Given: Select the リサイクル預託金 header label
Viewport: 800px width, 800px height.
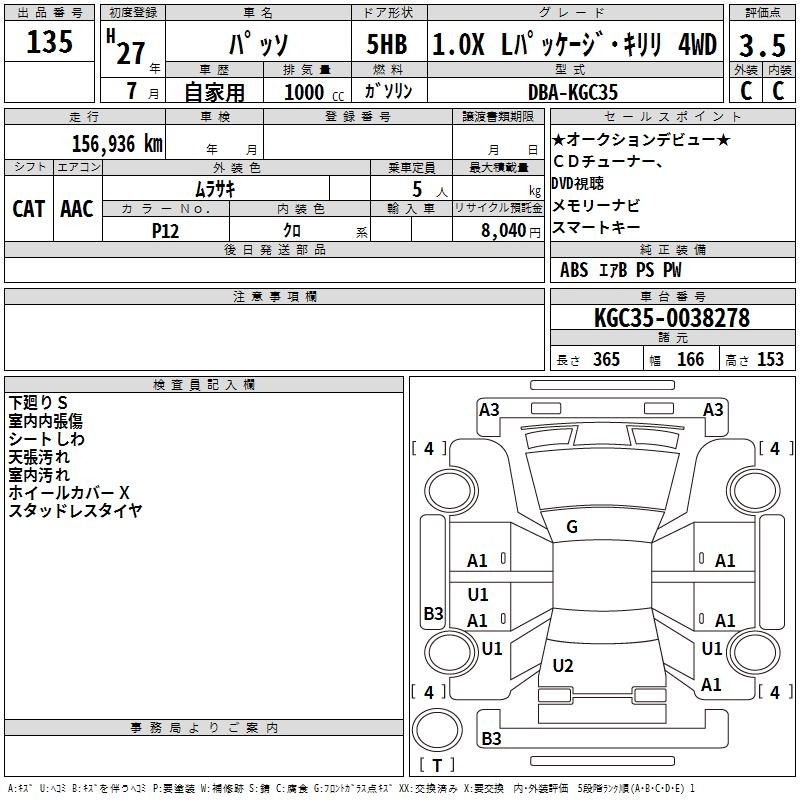Looking at the screenshot, I should click(498, 208).
